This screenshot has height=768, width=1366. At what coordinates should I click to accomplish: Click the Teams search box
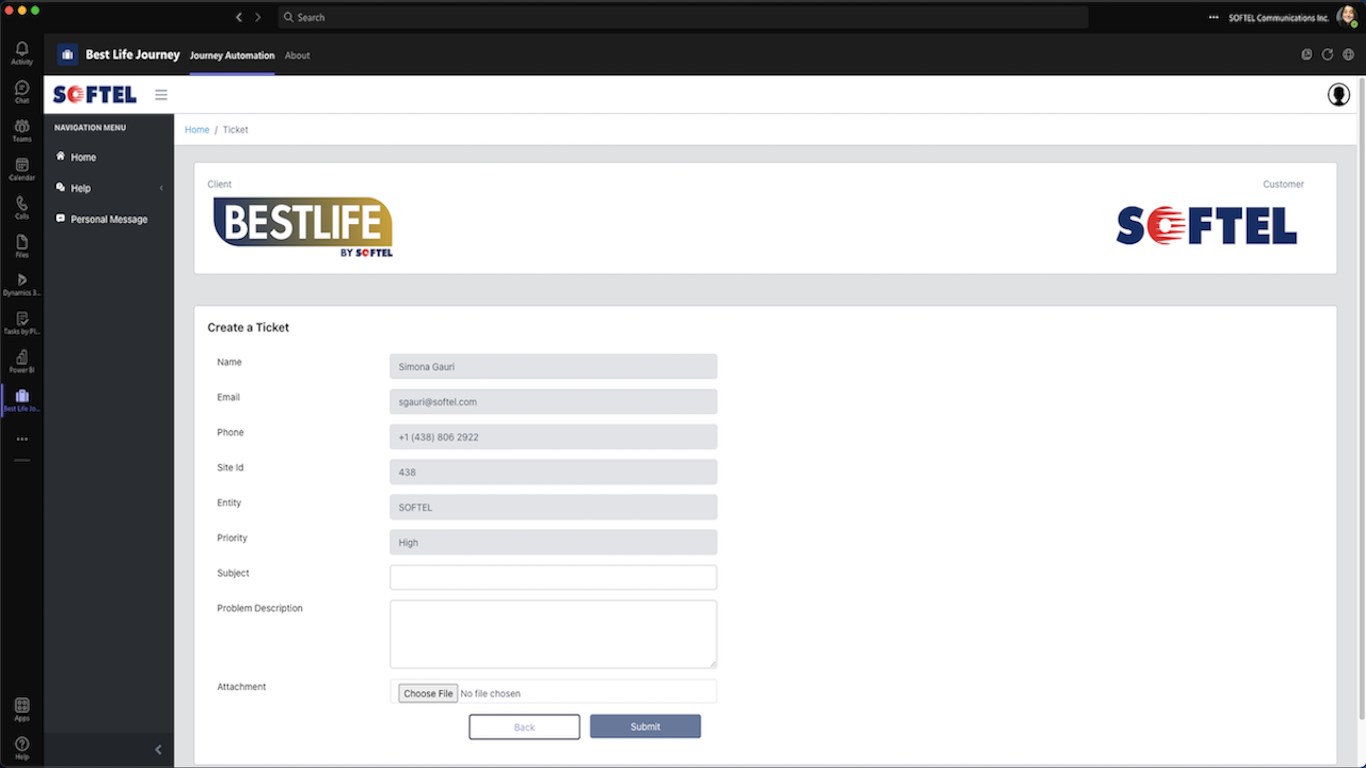coord(682,17)
